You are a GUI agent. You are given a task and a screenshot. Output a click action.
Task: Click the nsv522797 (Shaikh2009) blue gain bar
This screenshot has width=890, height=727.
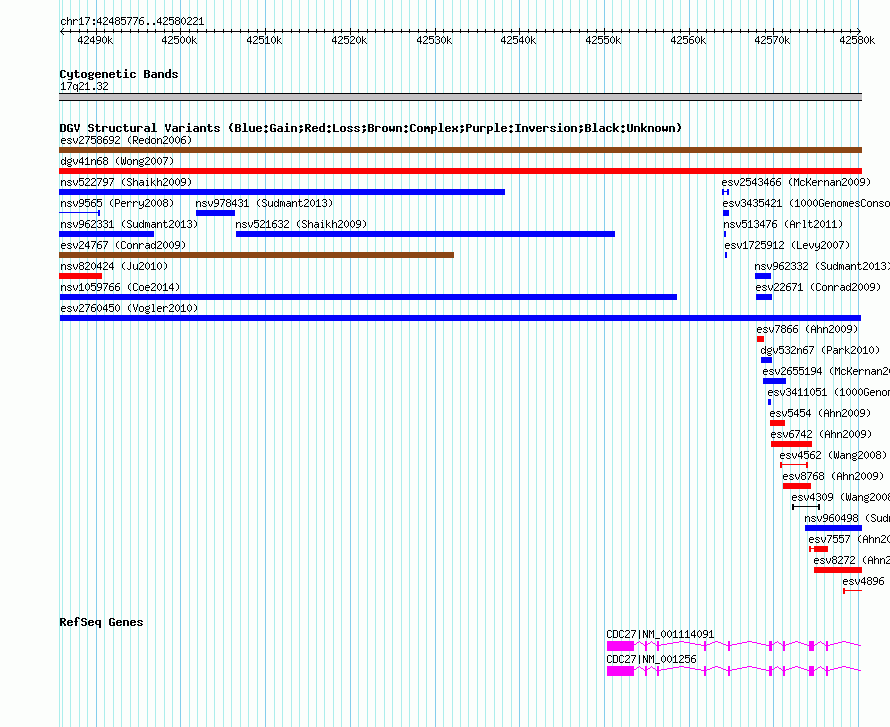click(x=282, y=192)
